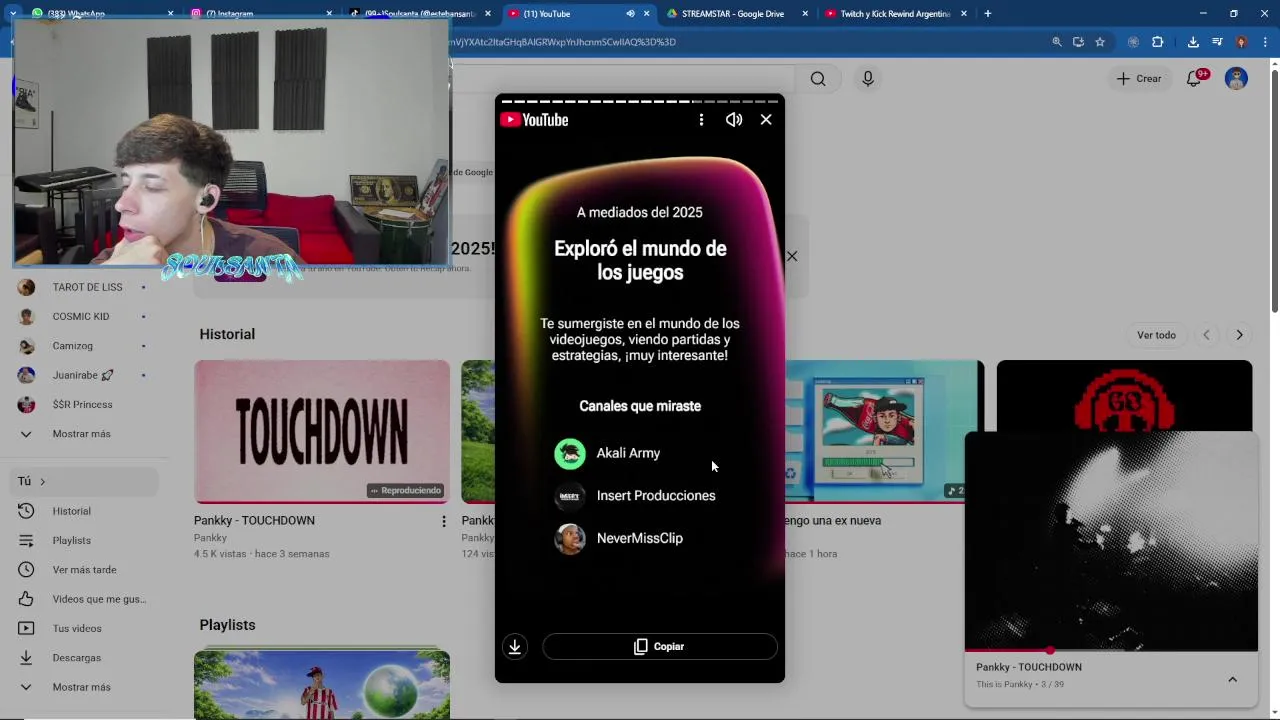Click the NeverMissClip avatar icon
The width and height of the screenshot is (1280, 720).
pos(570,539)
